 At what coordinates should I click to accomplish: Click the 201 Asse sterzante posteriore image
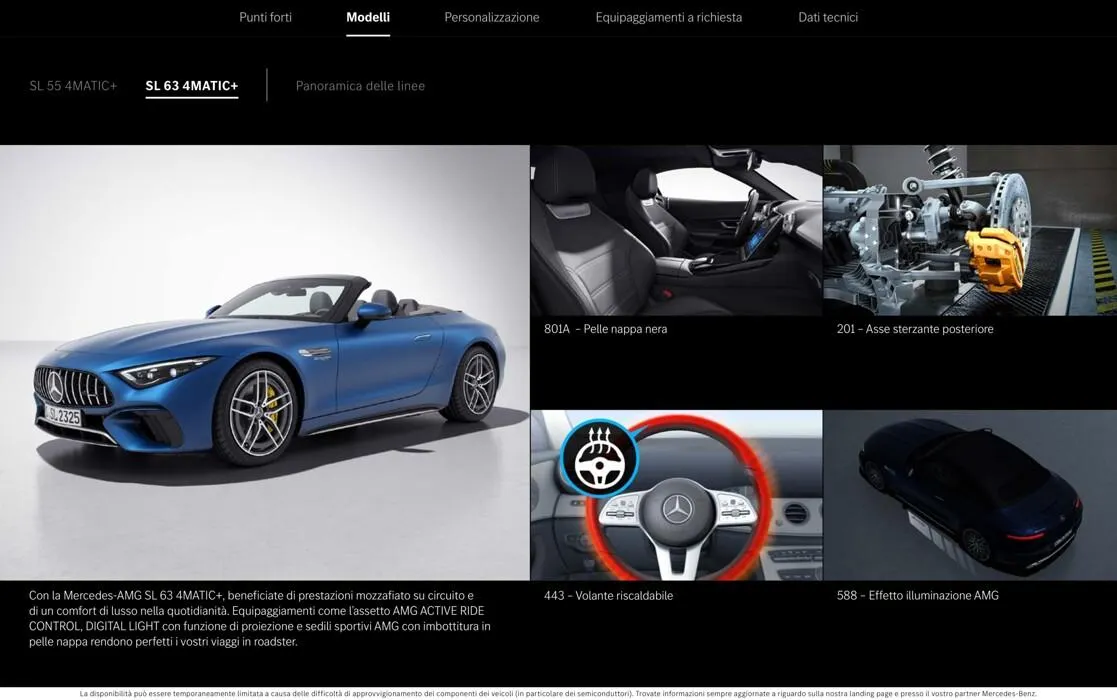pyautogui.click(x=969, y=230)
